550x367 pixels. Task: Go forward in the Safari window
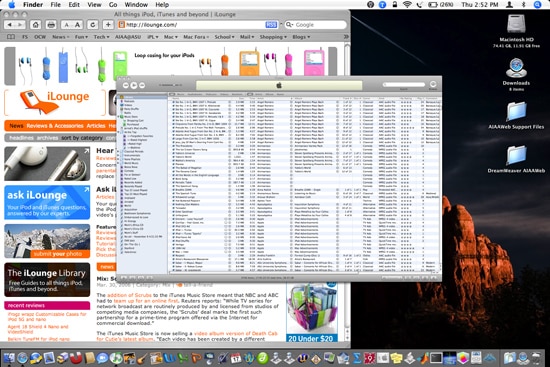click(20, 25)
